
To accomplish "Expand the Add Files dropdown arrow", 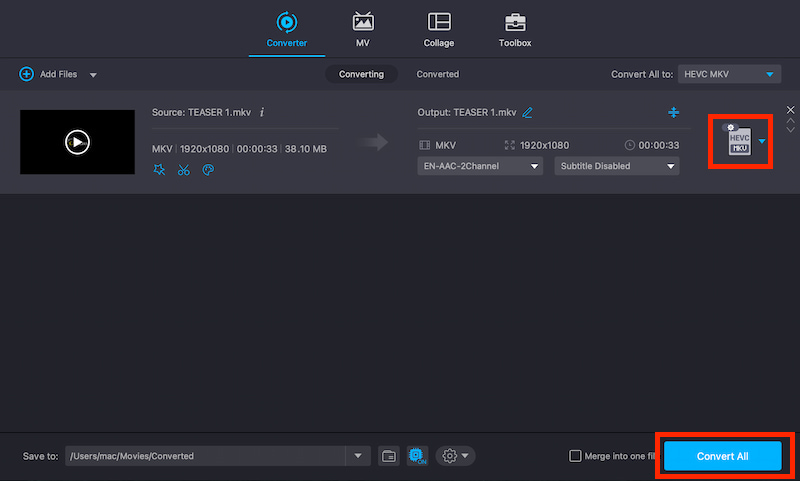I will [x=93, y=75].
